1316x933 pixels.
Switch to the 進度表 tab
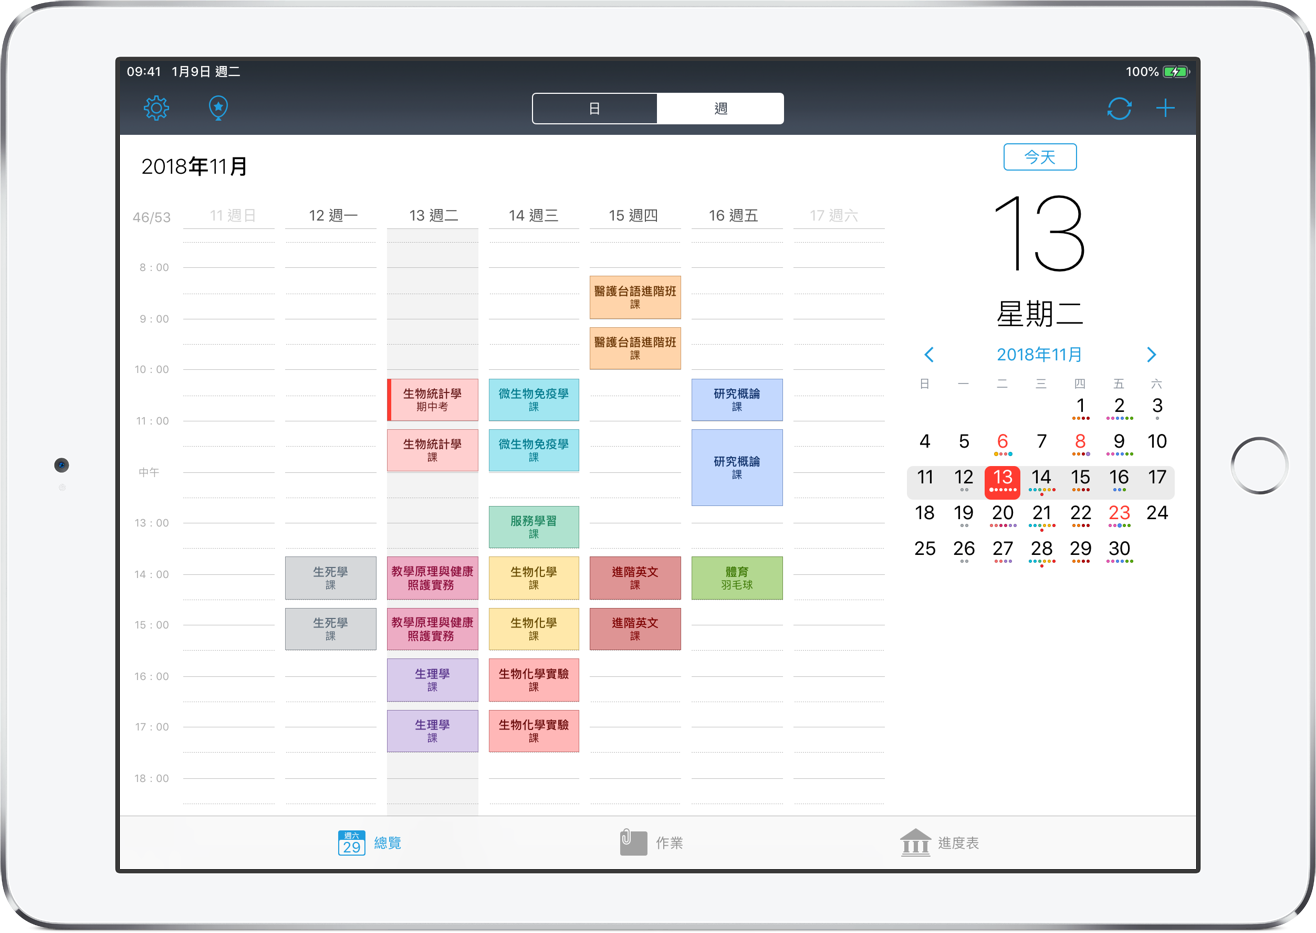tap(939, 843)
